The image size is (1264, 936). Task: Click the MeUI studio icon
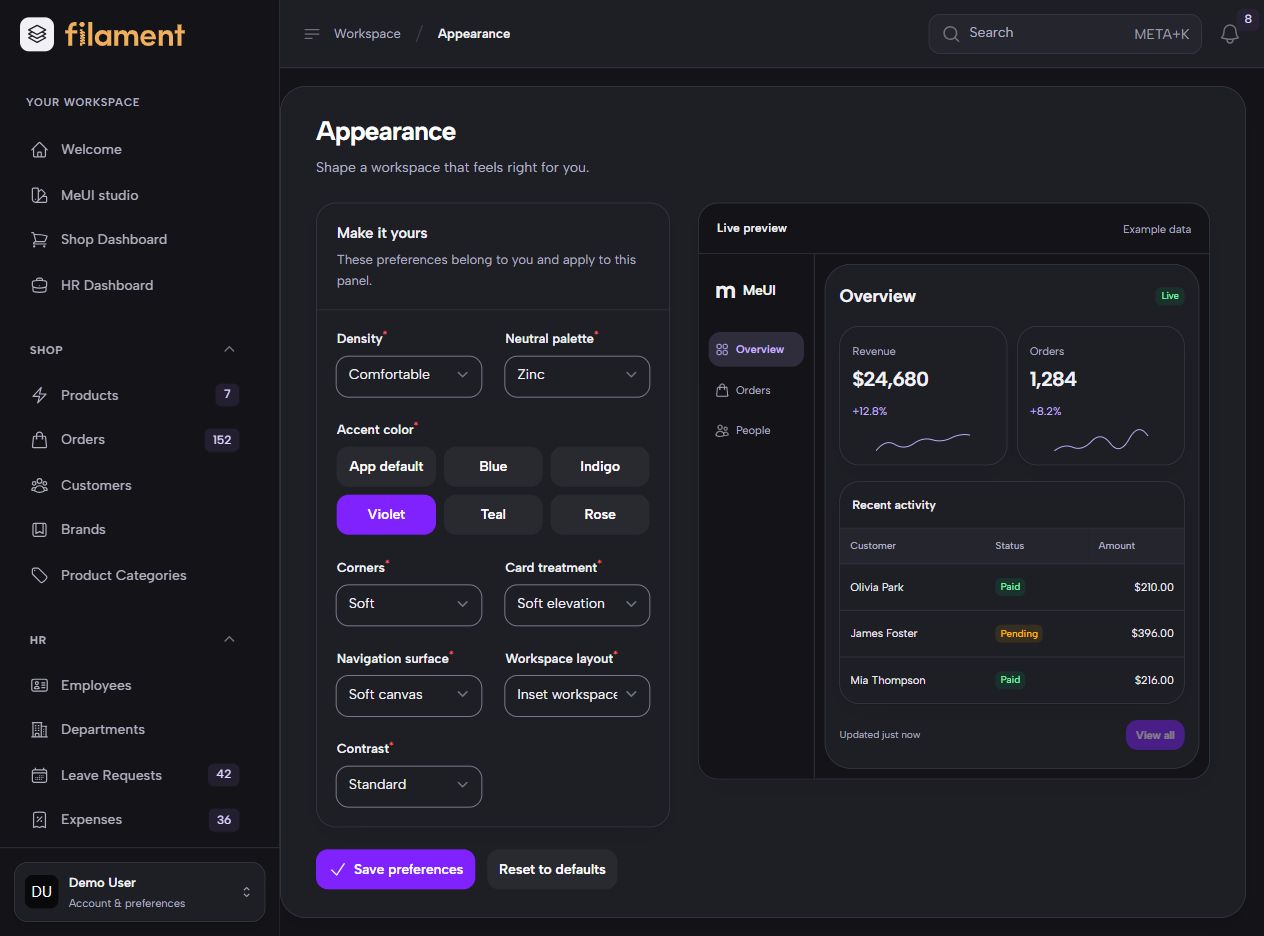point(40,195)
